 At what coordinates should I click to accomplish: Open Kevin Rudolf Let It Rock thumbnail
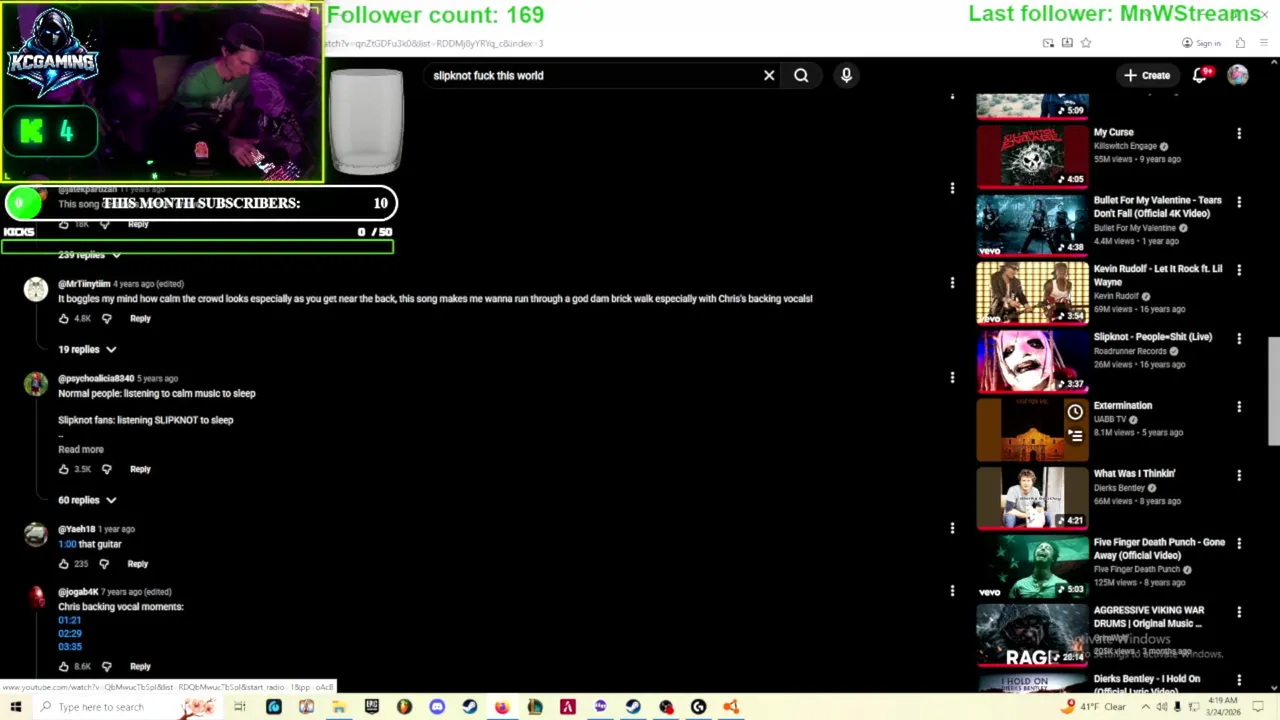click(x=1032, y=293)
